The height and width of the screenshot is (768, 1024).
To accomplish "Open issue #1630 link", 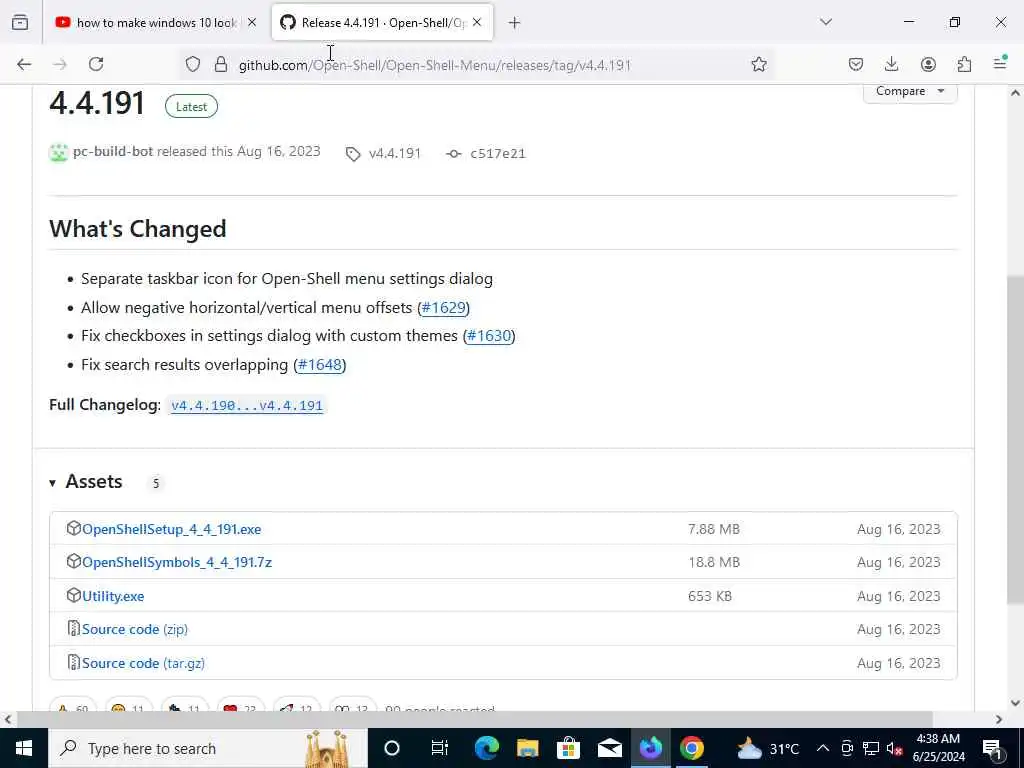I will (489, 336).
